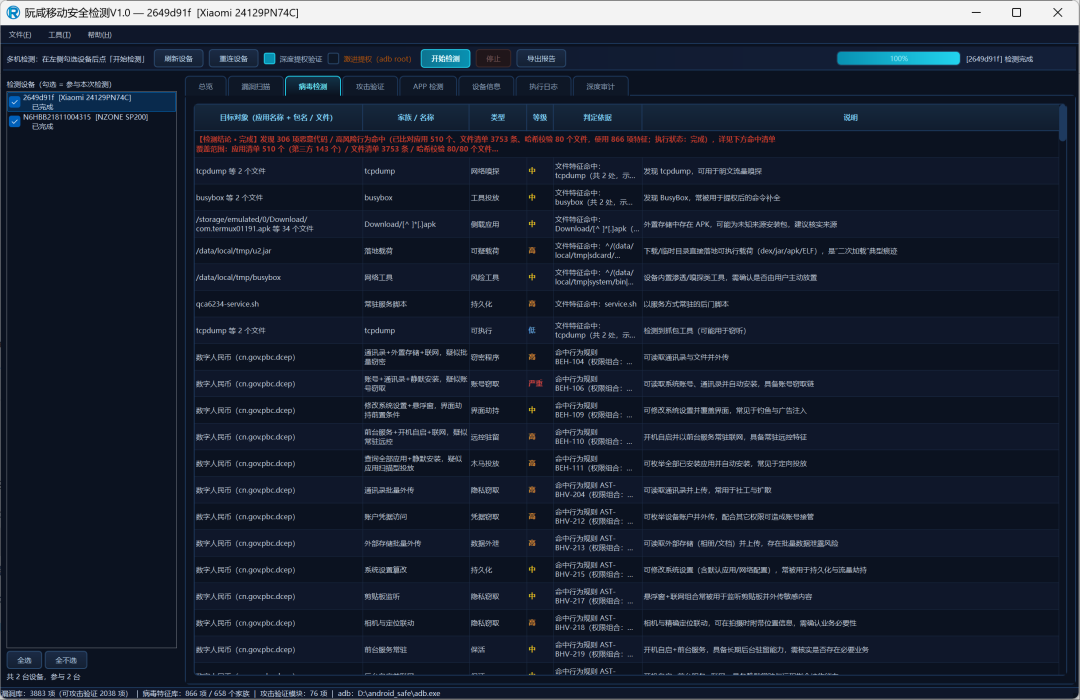Click the 100% detection progress bar

[x=898, y=59]
